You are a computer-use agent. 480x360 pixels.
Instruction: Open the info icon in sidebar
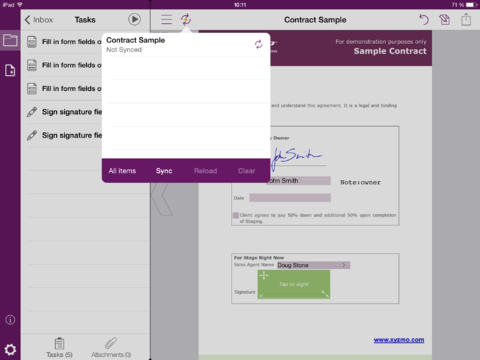10,320
